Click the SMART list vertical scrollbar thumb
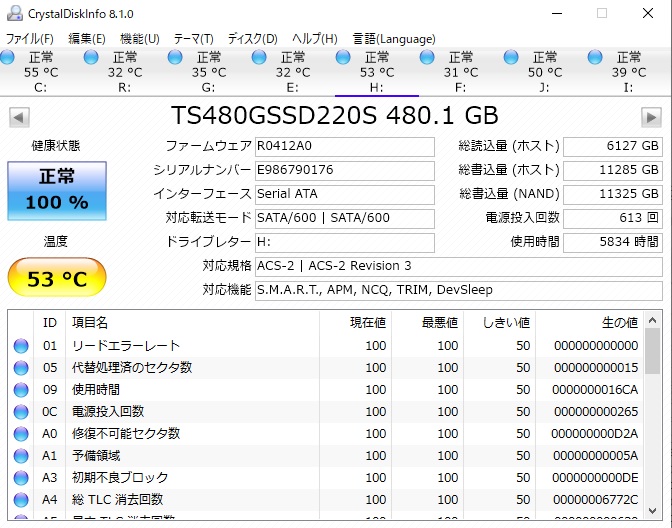This screenshot has width=672, height=528. tap(652, 352)
